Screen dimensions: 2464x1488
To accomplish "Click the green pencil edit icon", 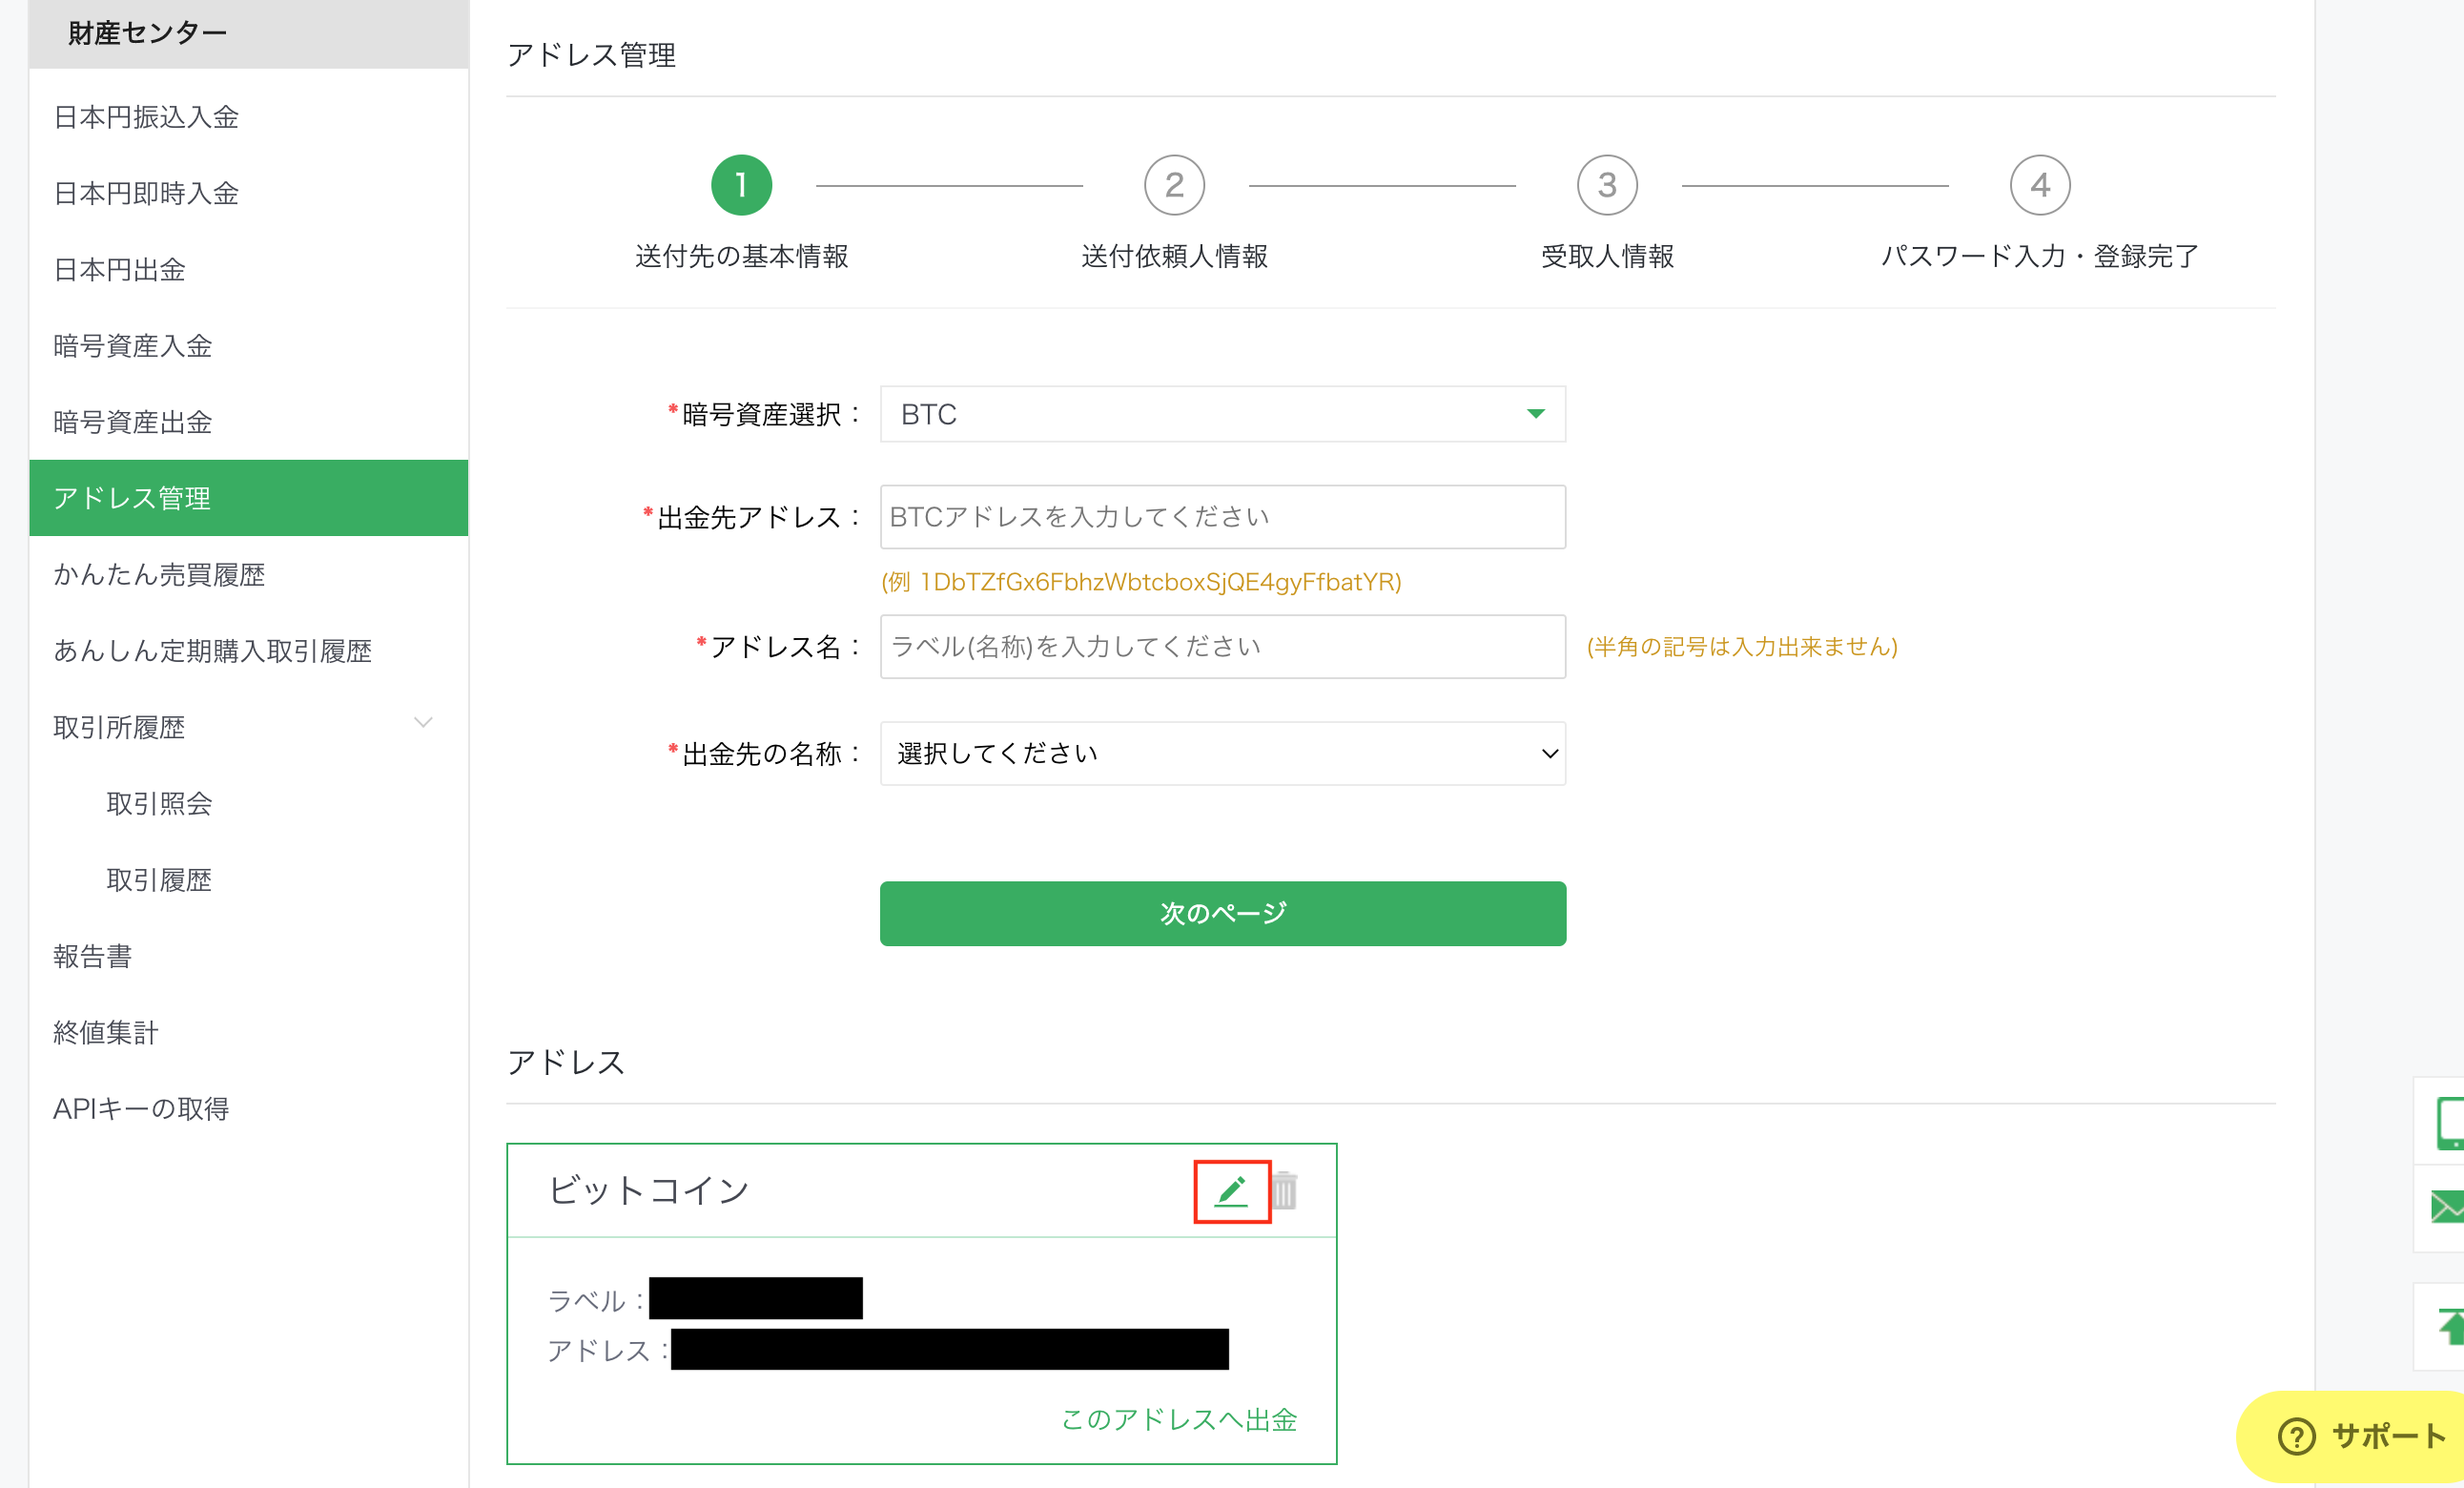I will (1231, 1191).
